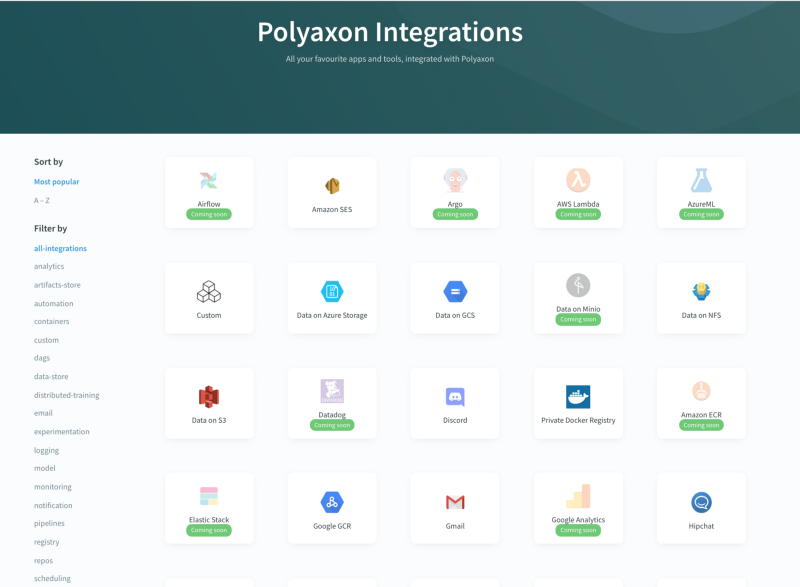Choose the distributed-training filter
800x587 pixels.
point(67,395)
